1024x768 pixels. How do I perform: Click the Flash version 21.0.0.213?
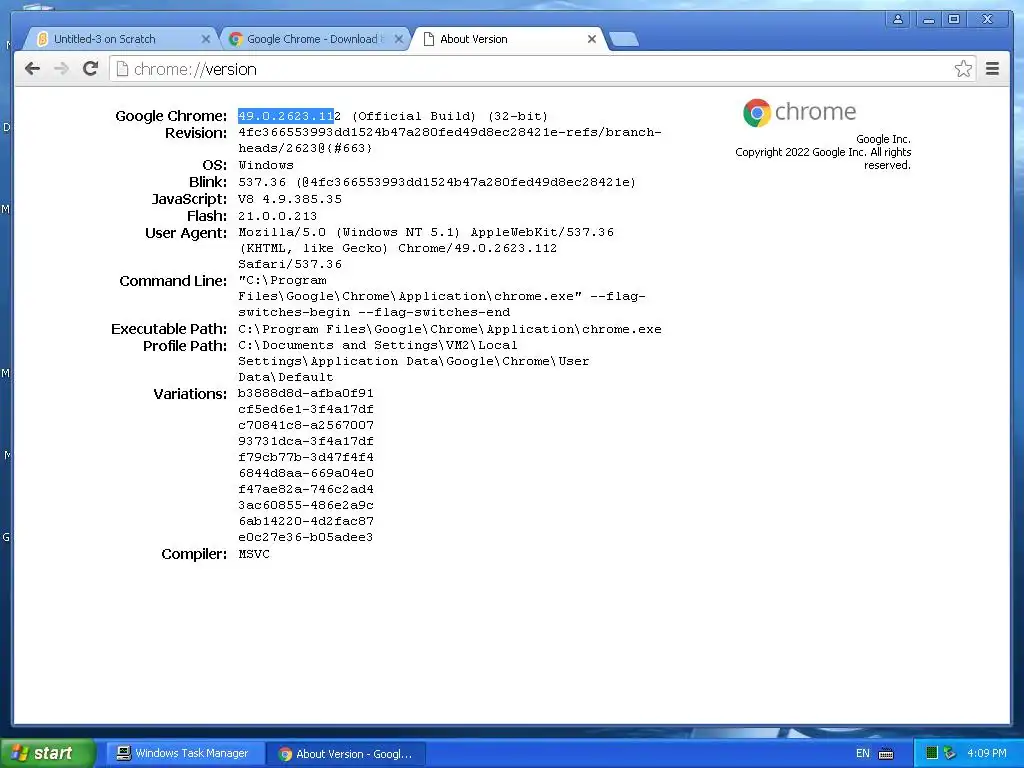(278, 216)
